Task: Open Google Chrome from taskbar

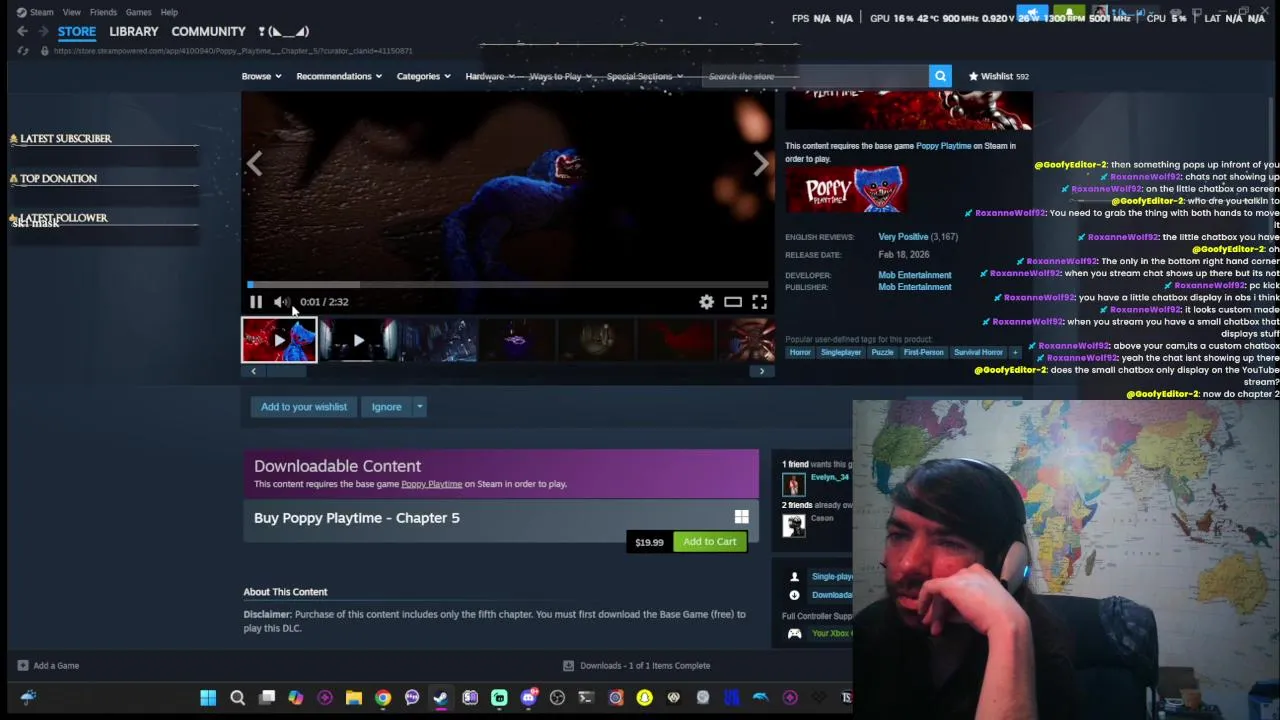Action: [x=383, y=698]
